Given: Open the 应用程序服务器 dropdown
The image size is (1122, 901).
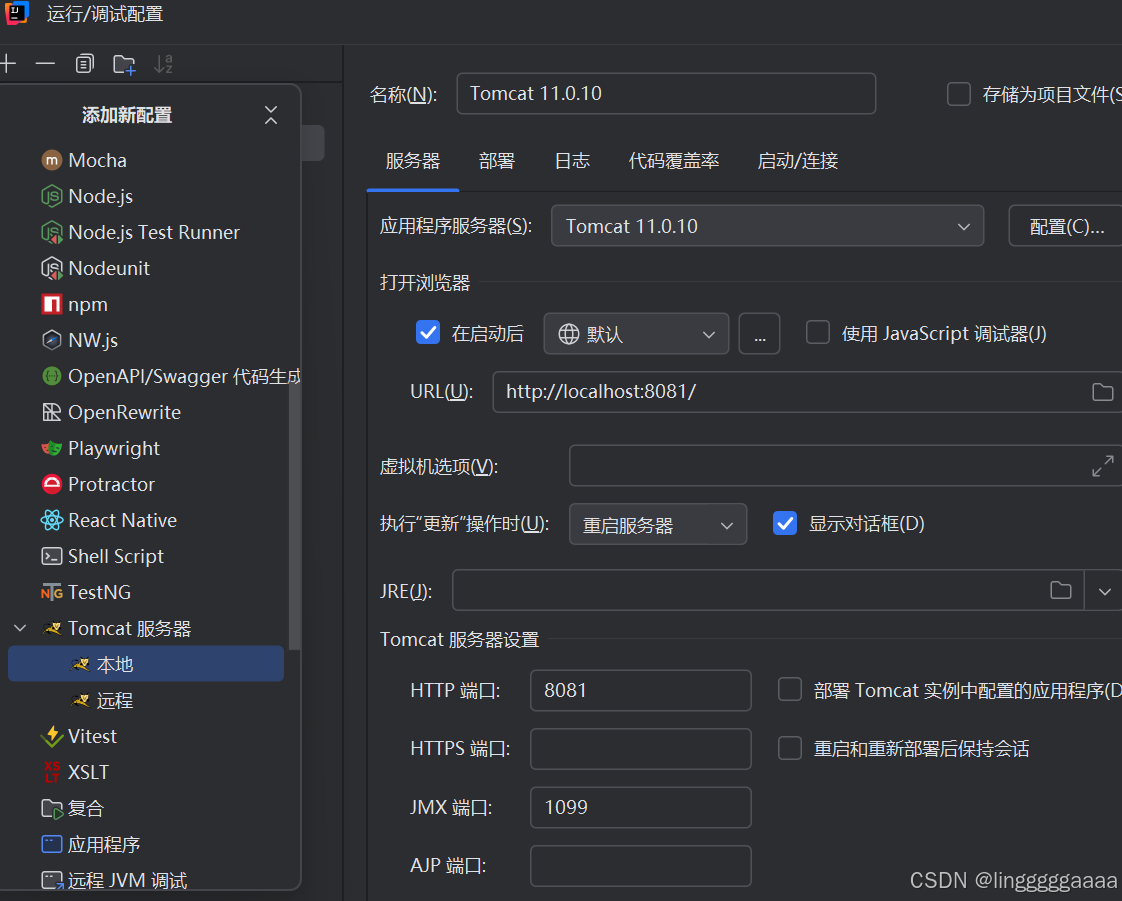Looking at the screenshot, I should (x=767, y=226).
